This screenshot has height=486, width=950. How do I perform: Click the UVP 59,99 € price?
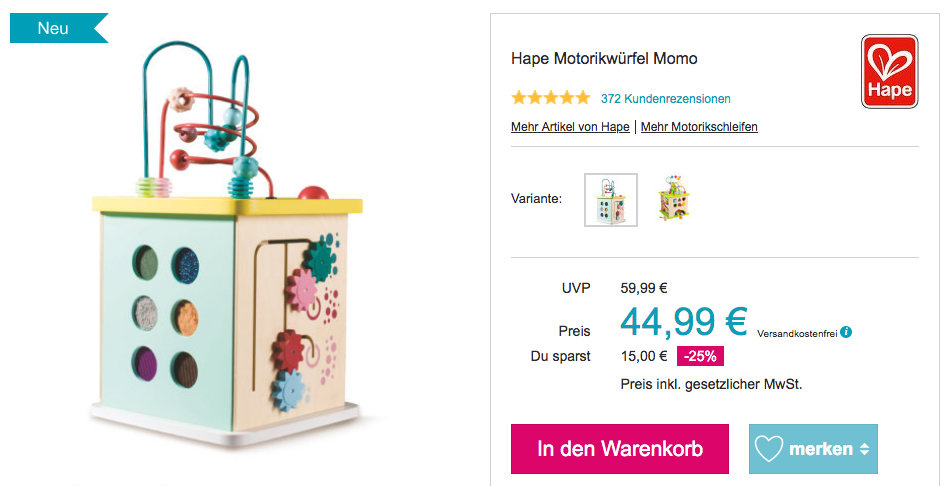click(643, 288)
